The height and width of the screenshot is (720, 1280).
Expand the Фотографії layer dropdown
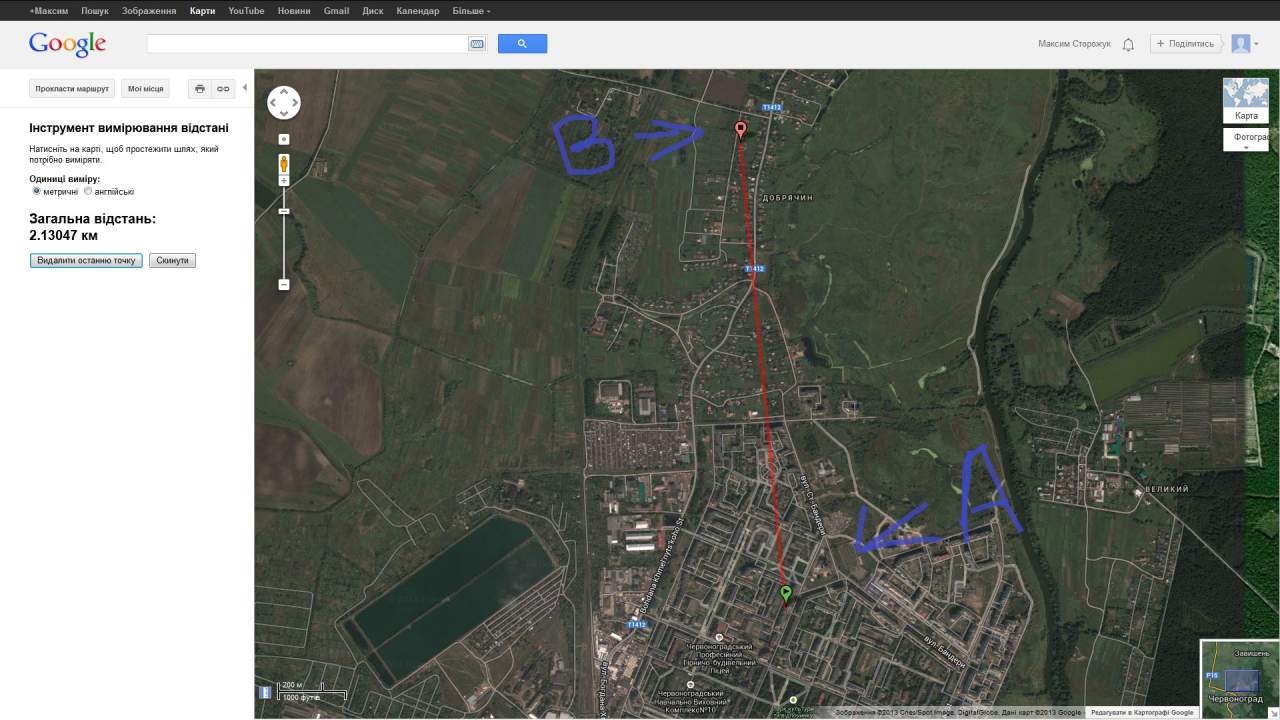(1246, 140)
